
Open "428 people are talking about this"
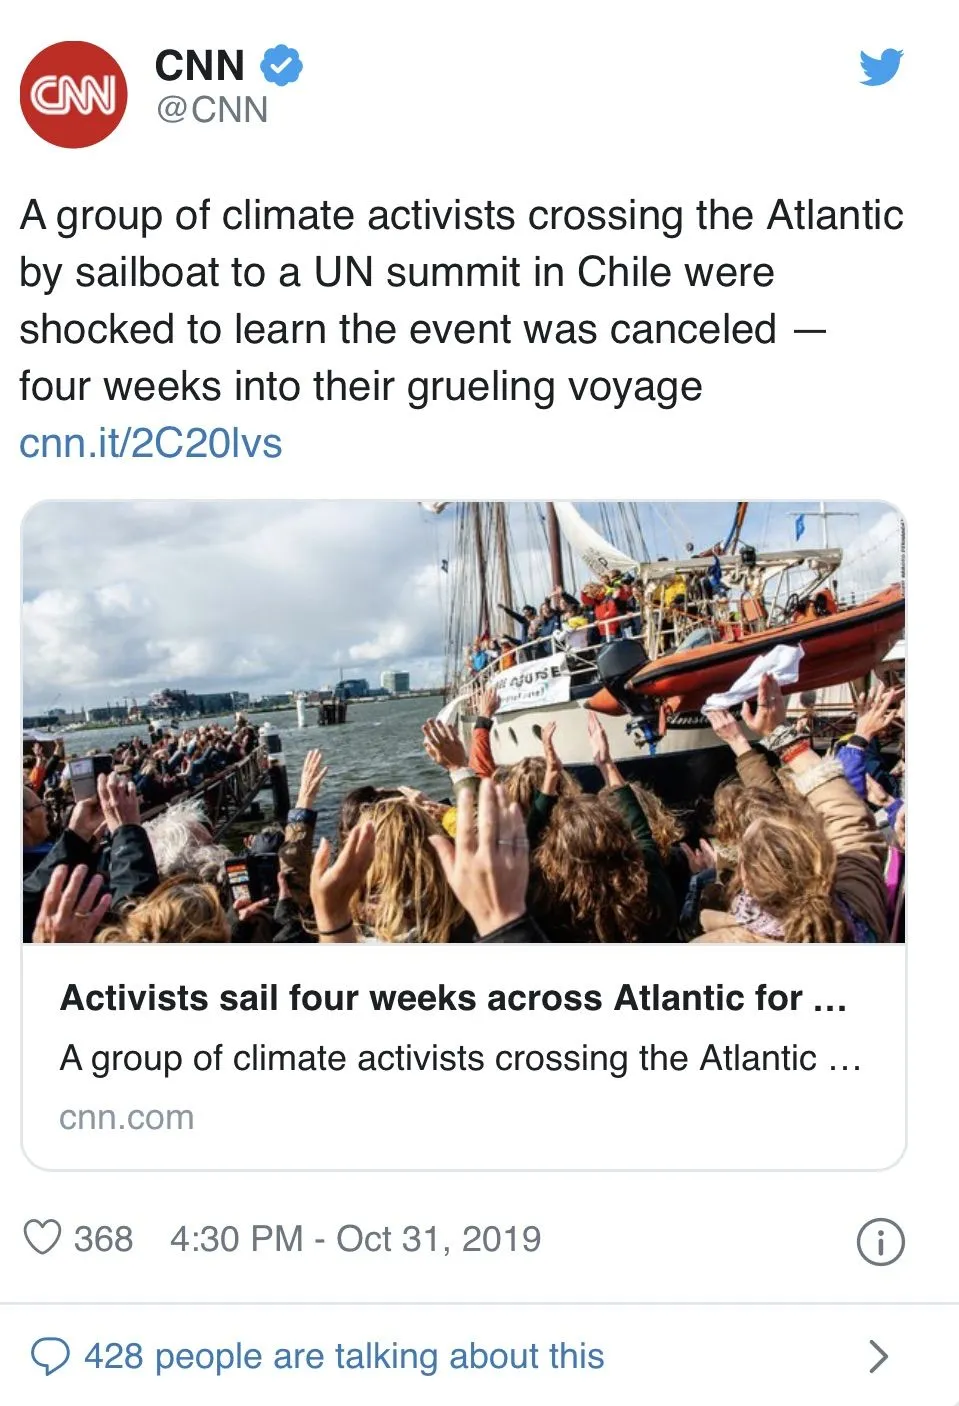pos(344,1356)
